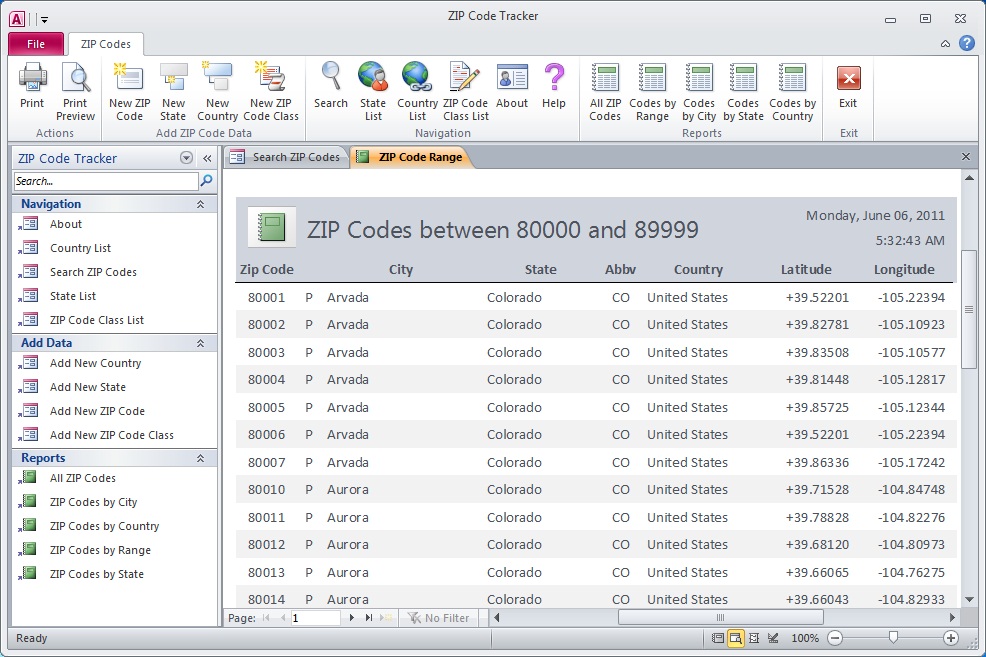Go to the next report page
The height and width of the screenshot is (657, 986).
tap(352, 618)
